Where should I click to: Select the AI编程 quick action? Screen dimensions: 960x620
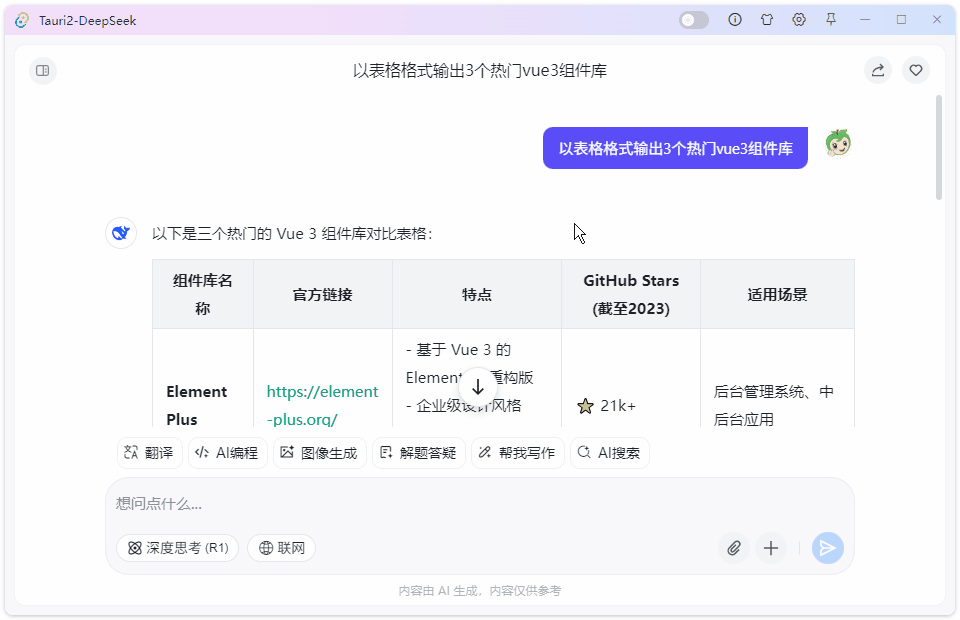pos(227,453)
